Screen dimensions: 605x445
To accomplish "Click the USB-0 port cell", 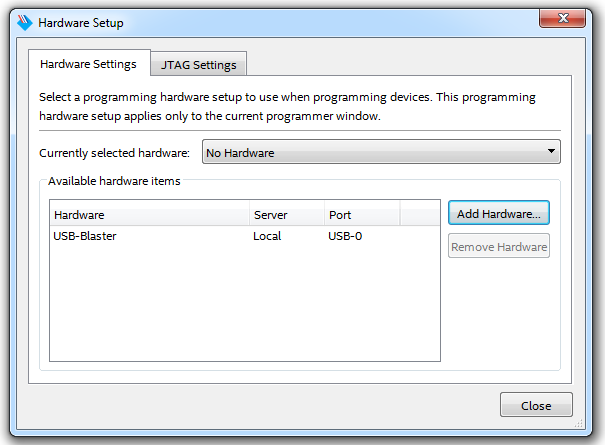I will click(x=344, y=236).
